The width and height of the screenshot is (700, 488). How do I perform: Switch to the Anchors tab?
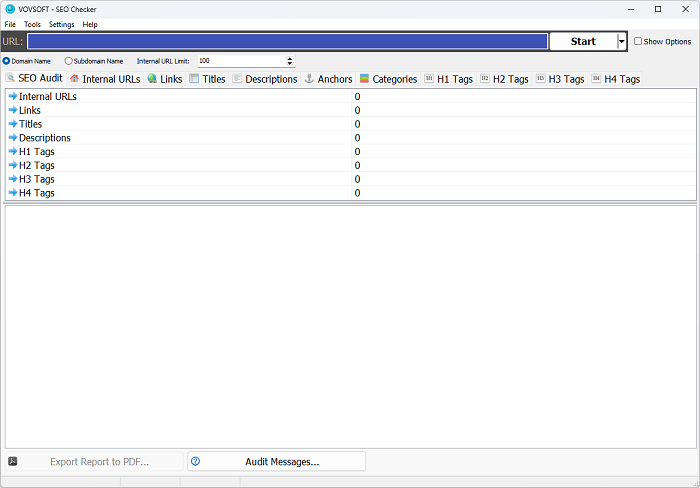tap(329, 79)
